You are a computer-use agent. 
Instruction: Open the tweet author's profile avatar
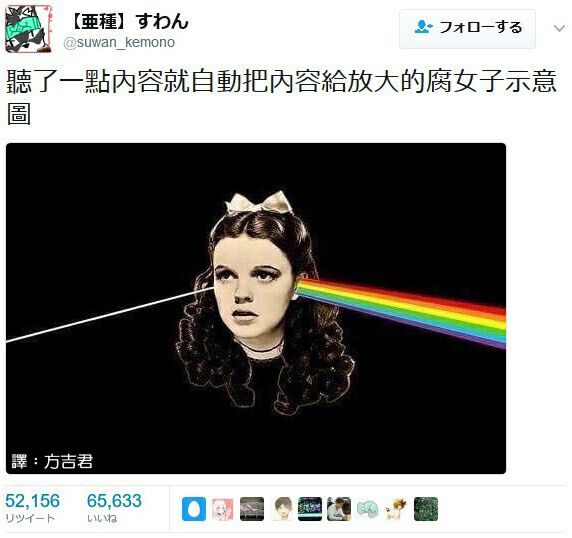pos(28,29)
